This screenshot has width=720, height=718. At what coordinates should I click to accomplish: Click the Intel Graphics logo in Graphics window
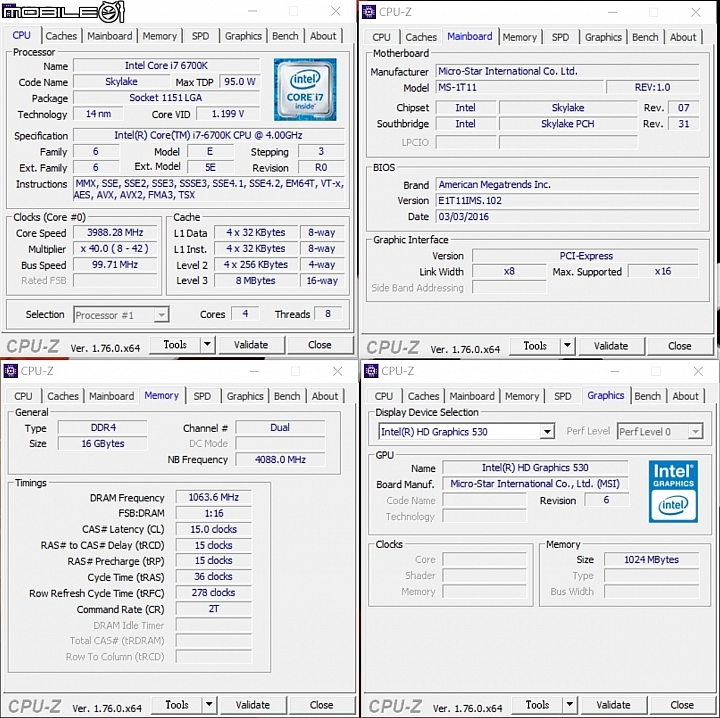click(673, 491)
